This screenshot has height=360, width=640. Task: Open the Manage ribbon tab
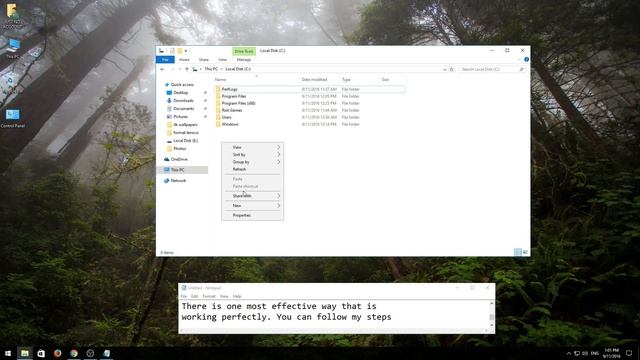coord(244,60)
